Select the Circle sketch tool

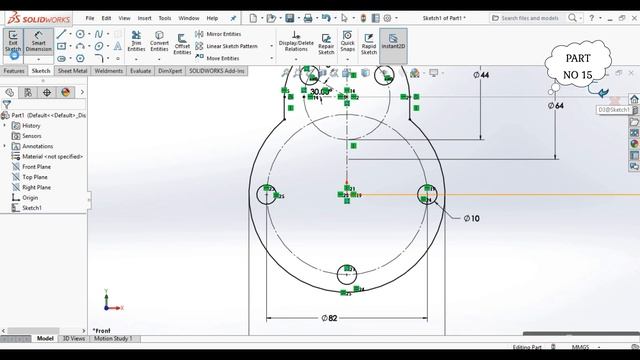(80, 34)
